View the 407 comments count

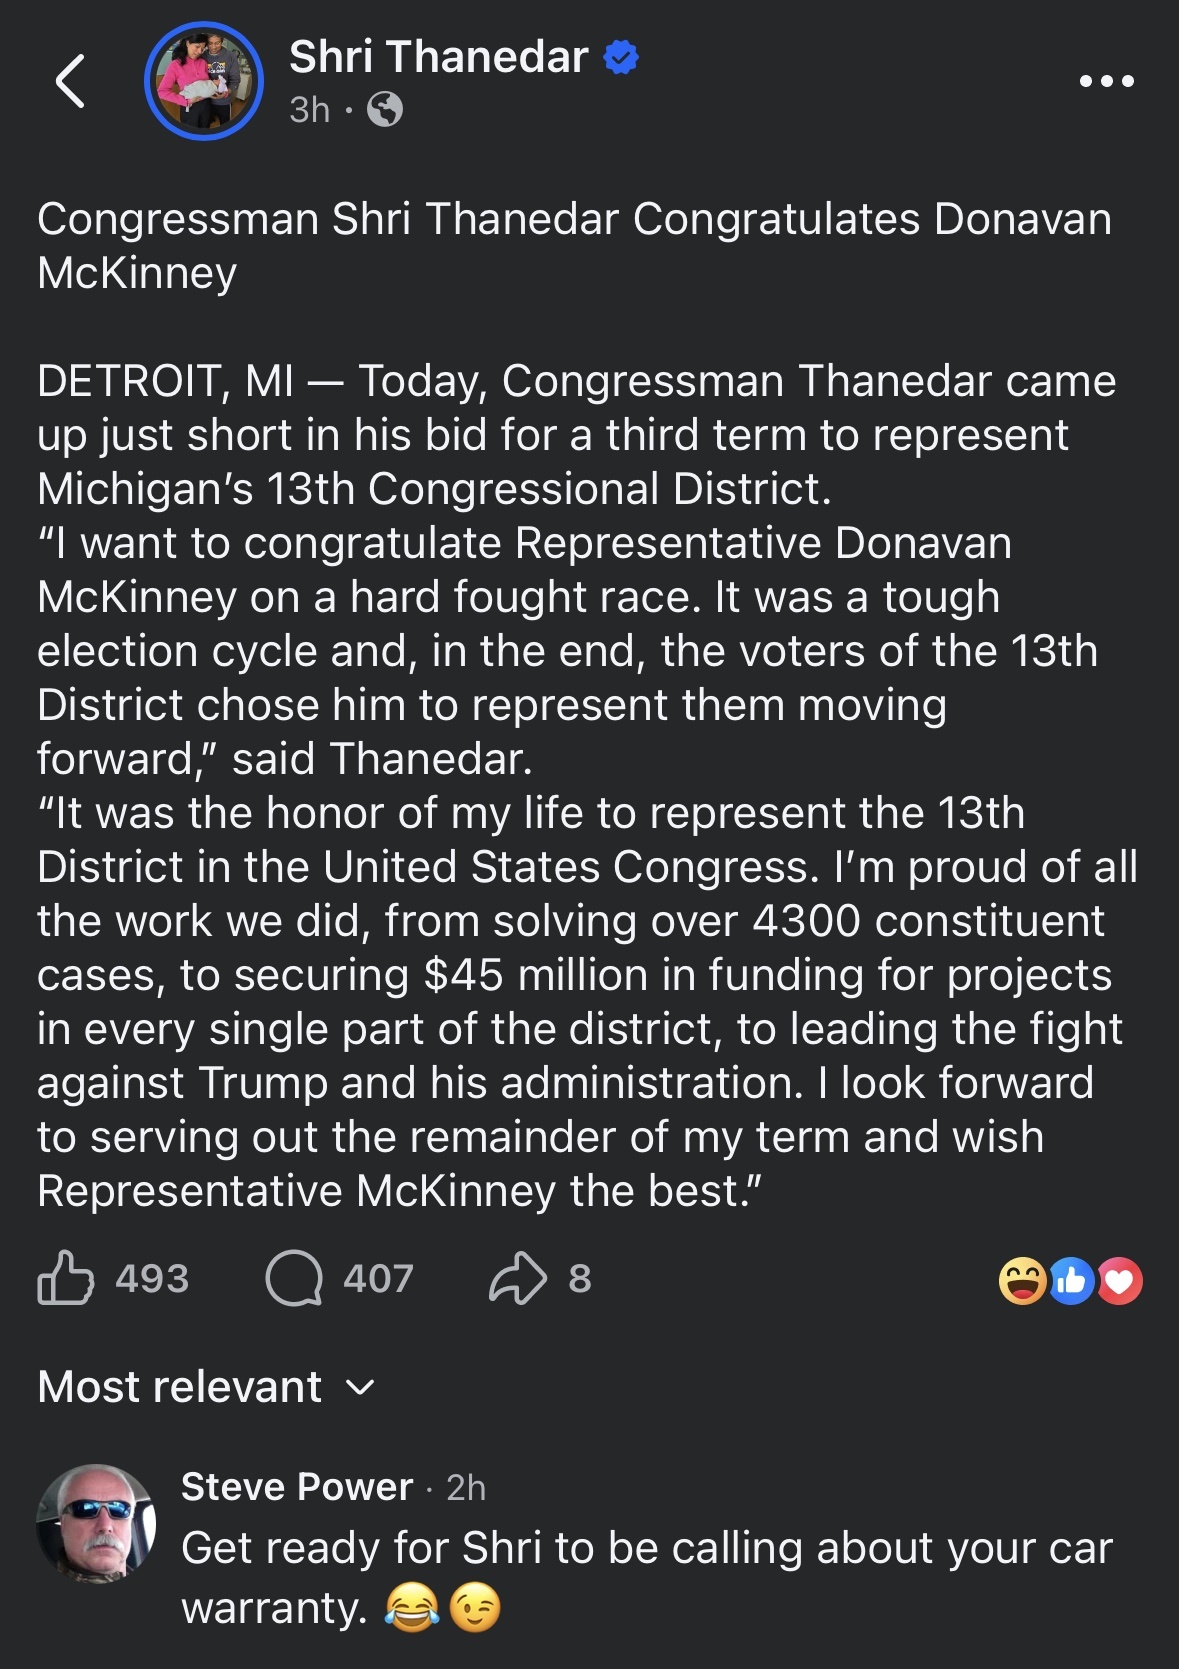(378, 1279)
